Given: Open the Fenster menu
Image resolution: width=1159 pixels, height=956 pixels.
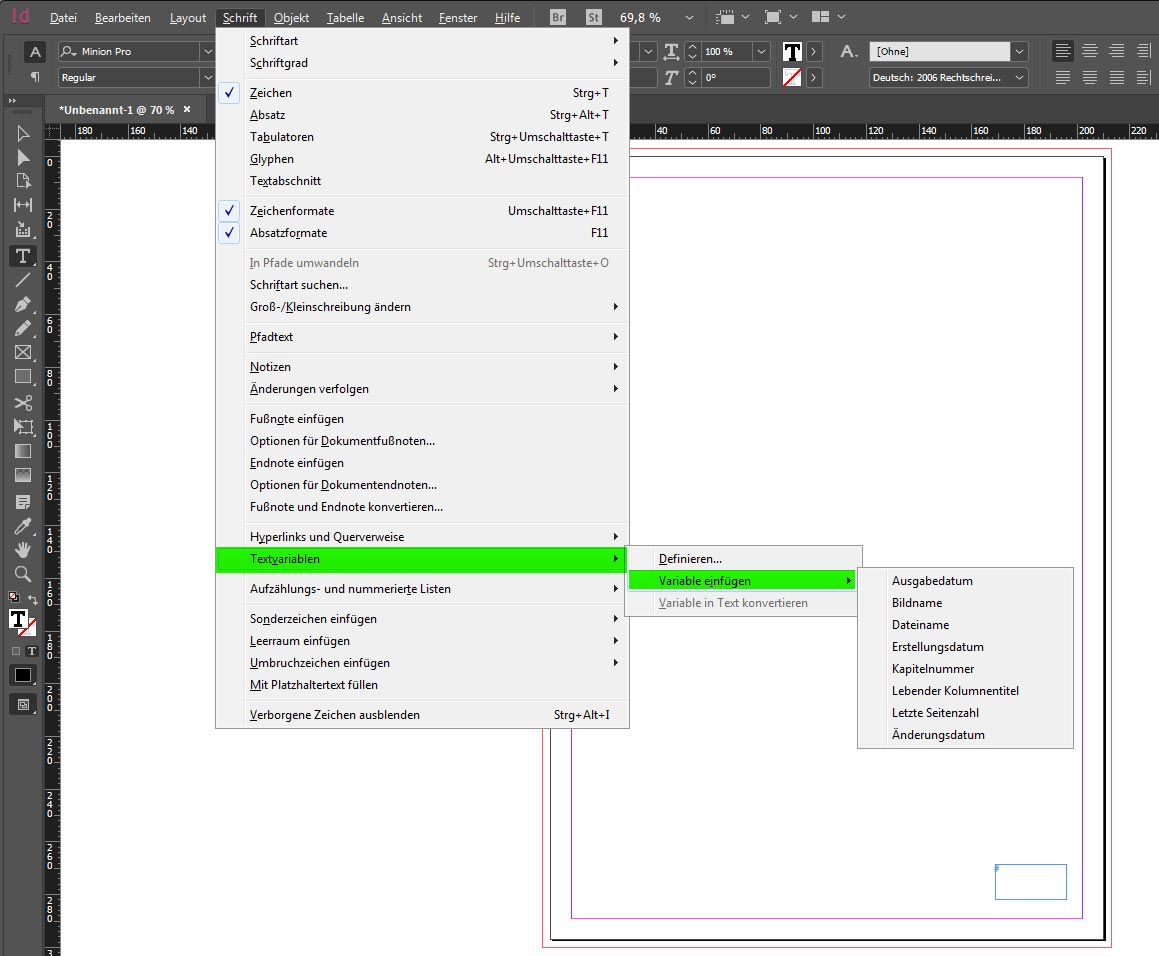Looking at the screenshot, I should [x=458, y=18].
